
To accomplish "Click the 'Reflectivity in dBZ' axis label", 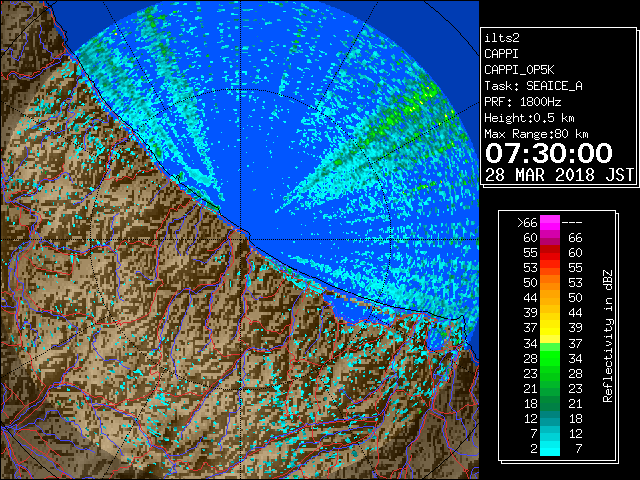I will tap(607, 336).
